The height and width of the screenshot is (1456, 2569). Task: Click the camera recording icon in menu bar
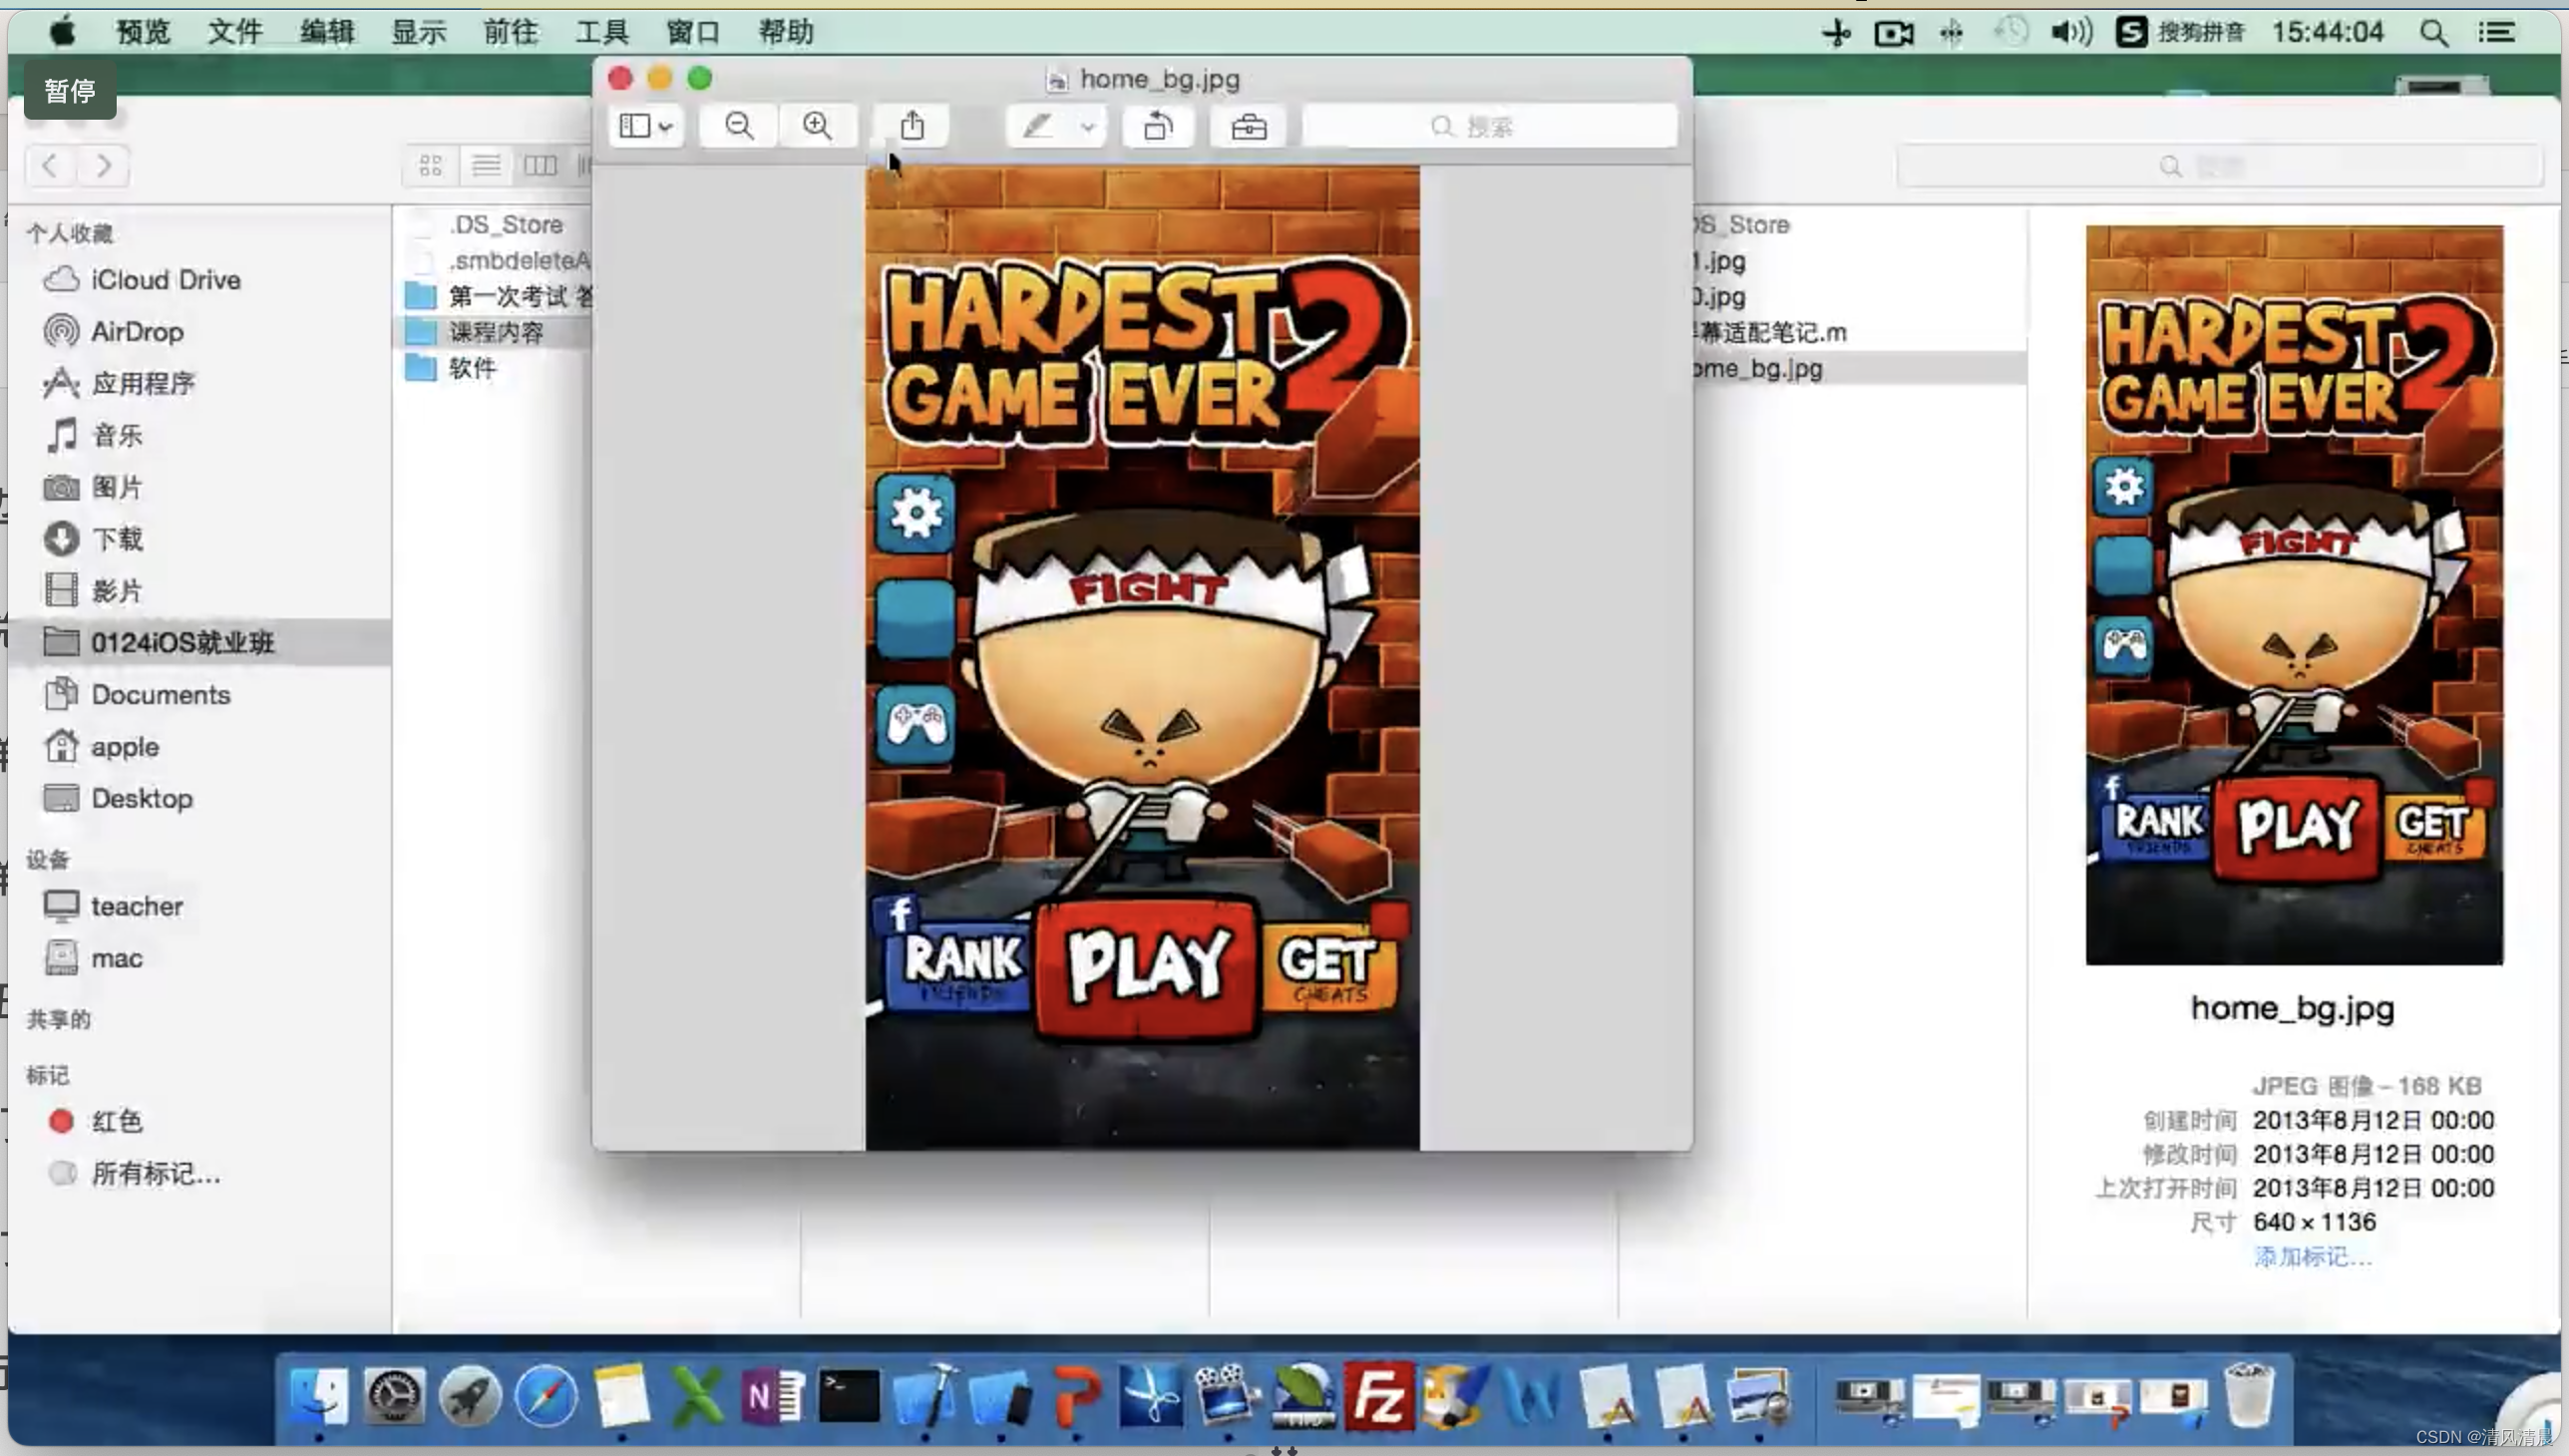pyautogui.click(x=1893, y=33)
